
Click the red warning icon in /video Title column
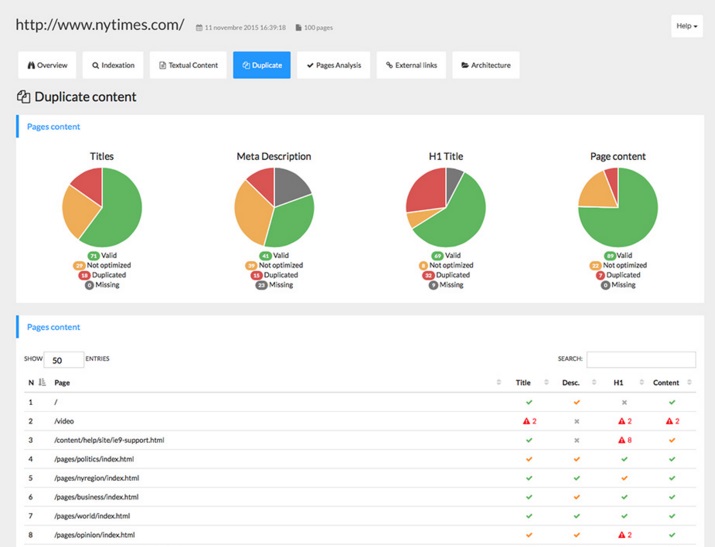(524, 421)
